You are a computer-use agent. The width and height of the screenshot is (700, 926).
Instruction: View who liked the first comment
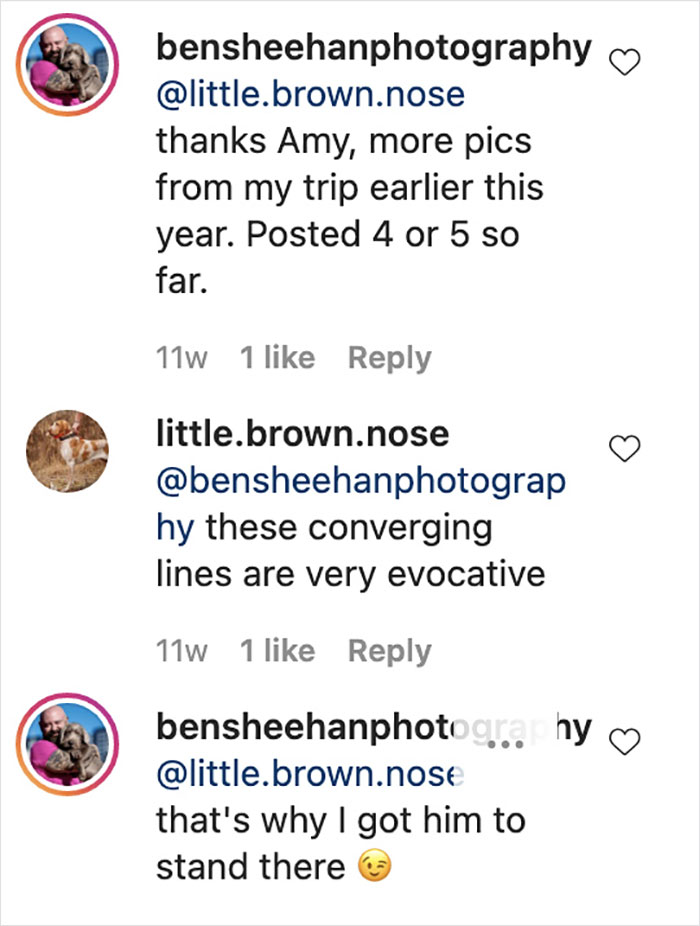(x=278, y=357)
